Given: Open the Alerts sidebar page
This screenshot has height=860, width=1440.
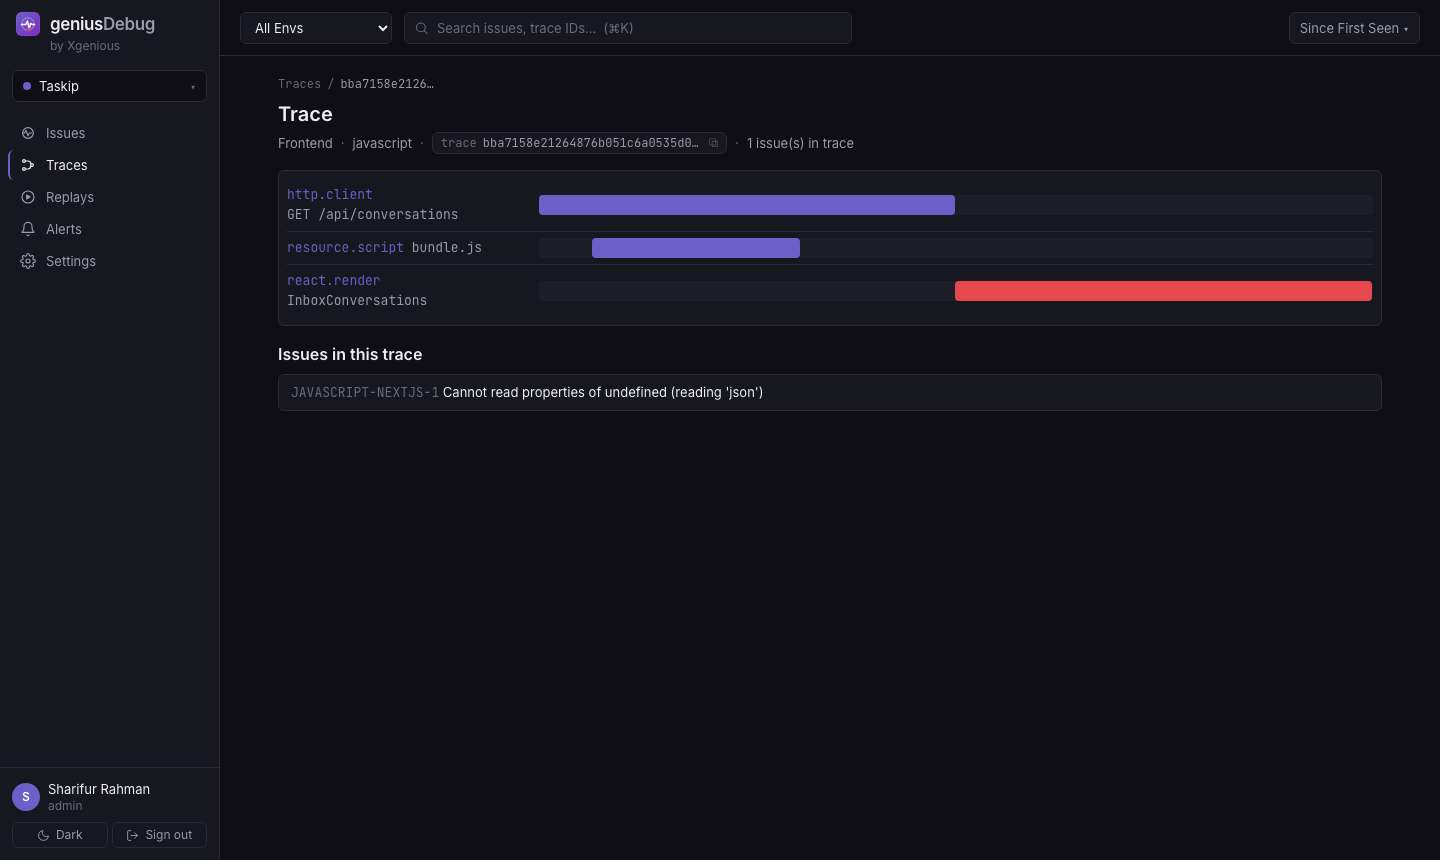Looking at the screenshot, I should coord(109,229).
